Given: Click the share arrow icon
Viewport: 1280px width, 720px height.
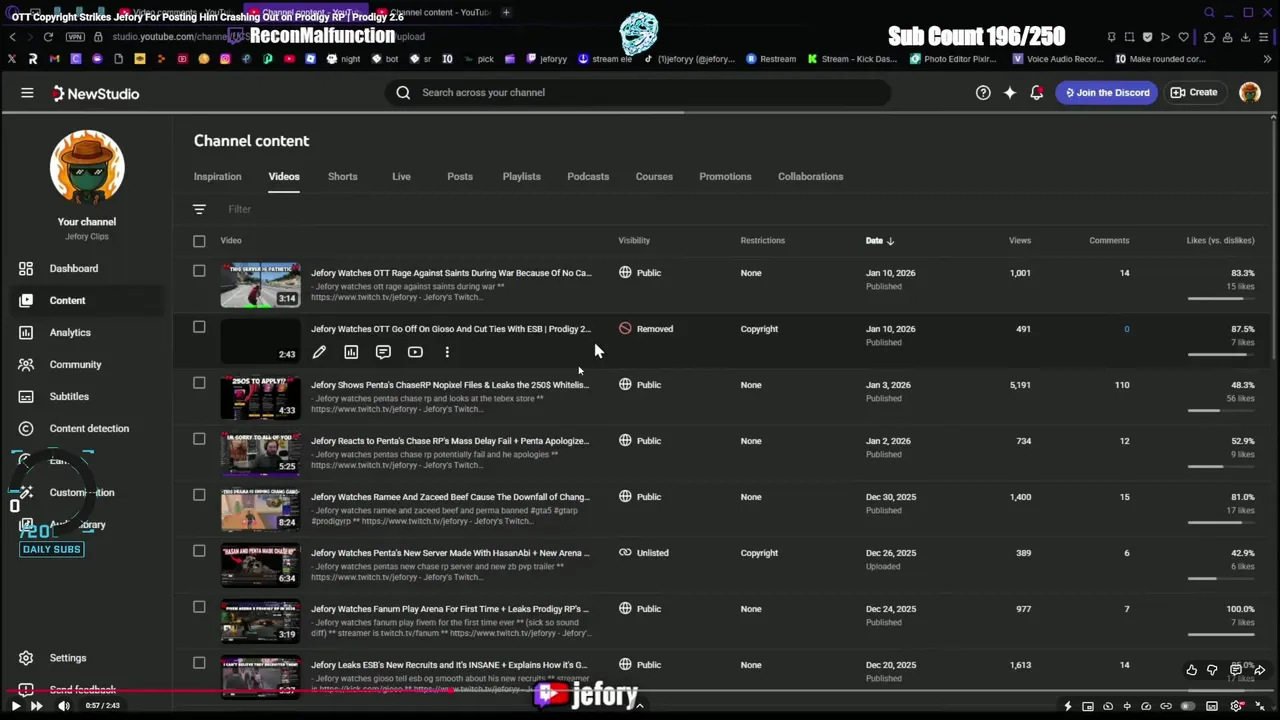Looking at the screenshot, I should click(x=1259, y=670).
